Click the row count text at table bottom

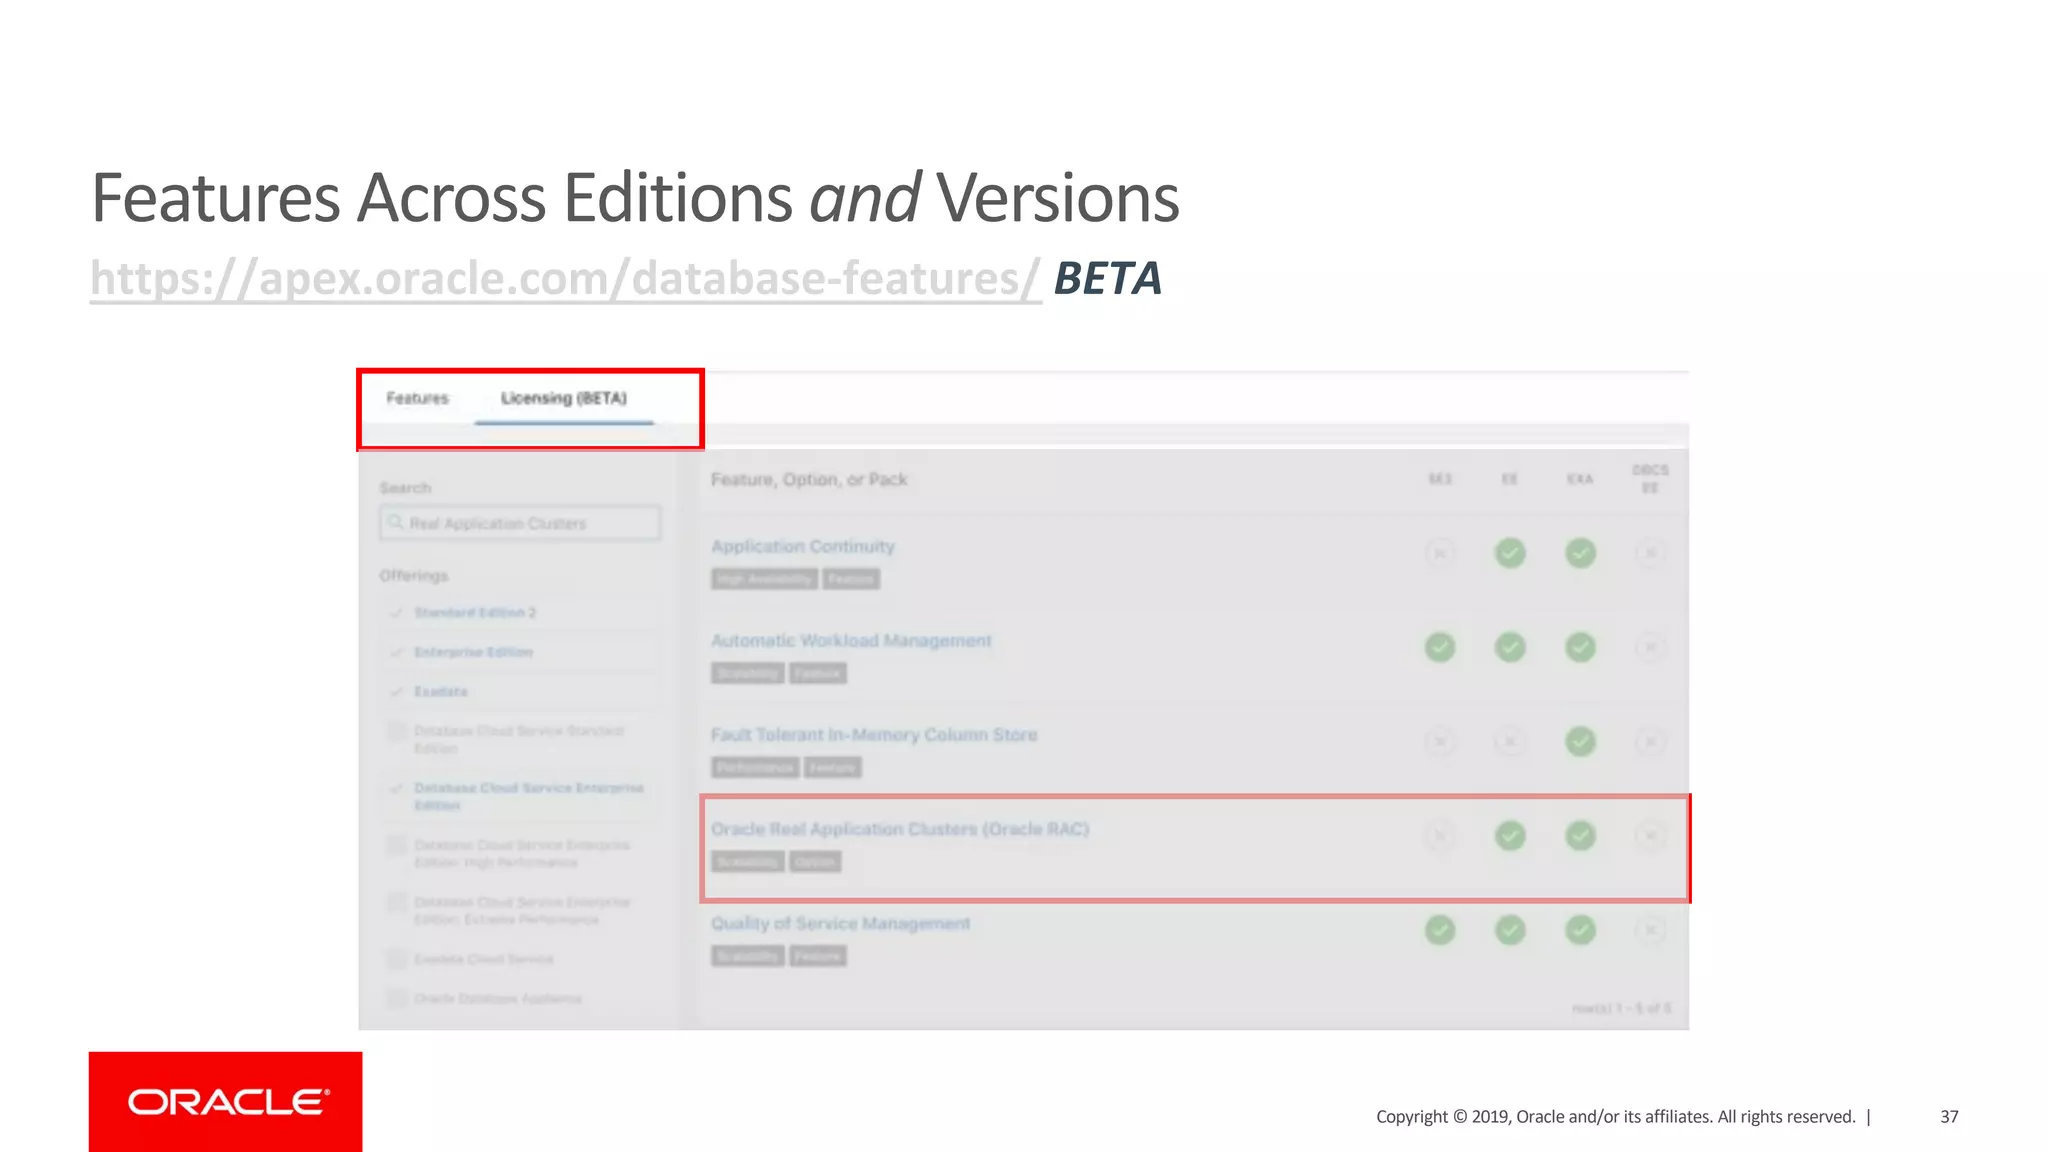tap(1621, 1008)
